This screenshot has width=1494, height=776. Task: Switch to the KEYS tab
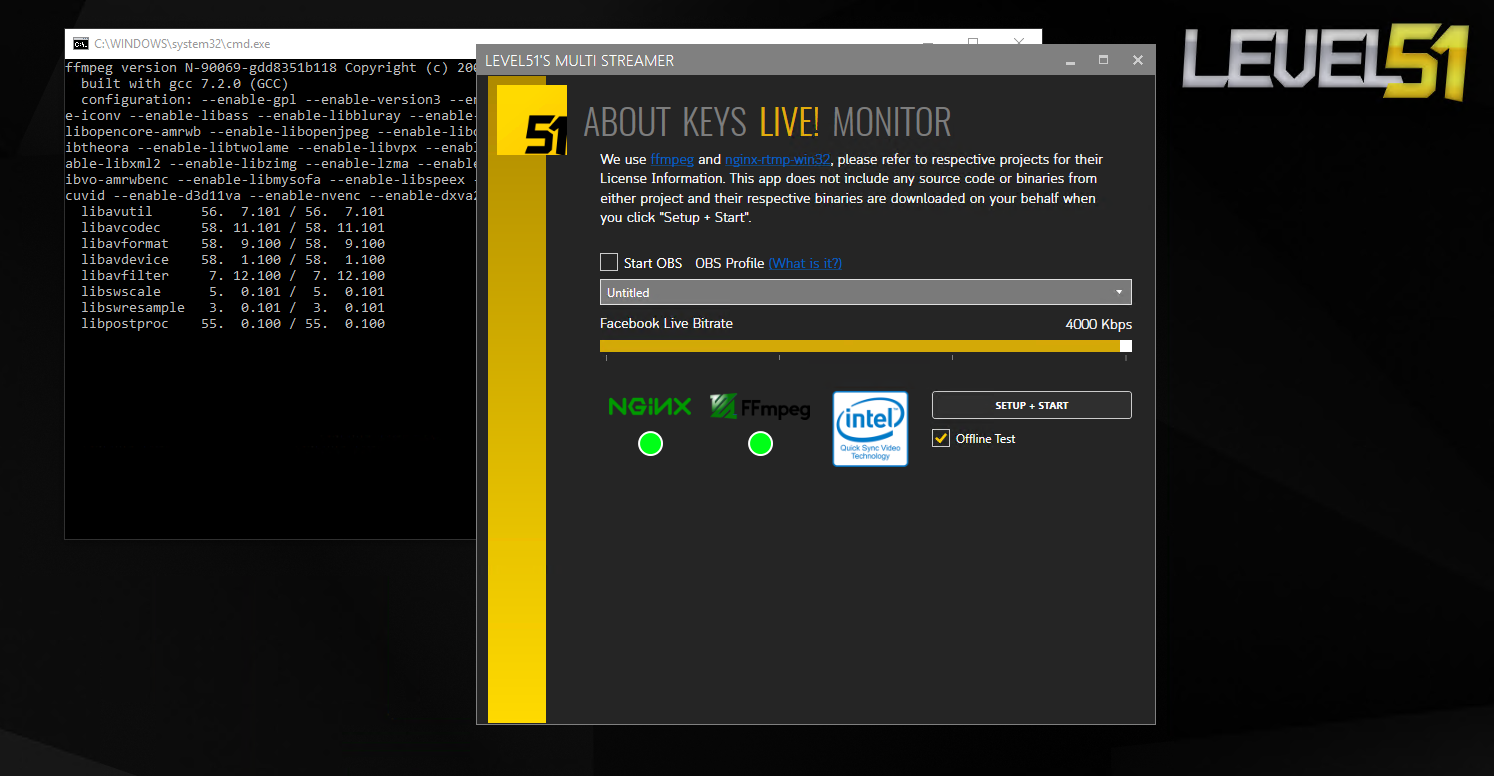[714, 122]
